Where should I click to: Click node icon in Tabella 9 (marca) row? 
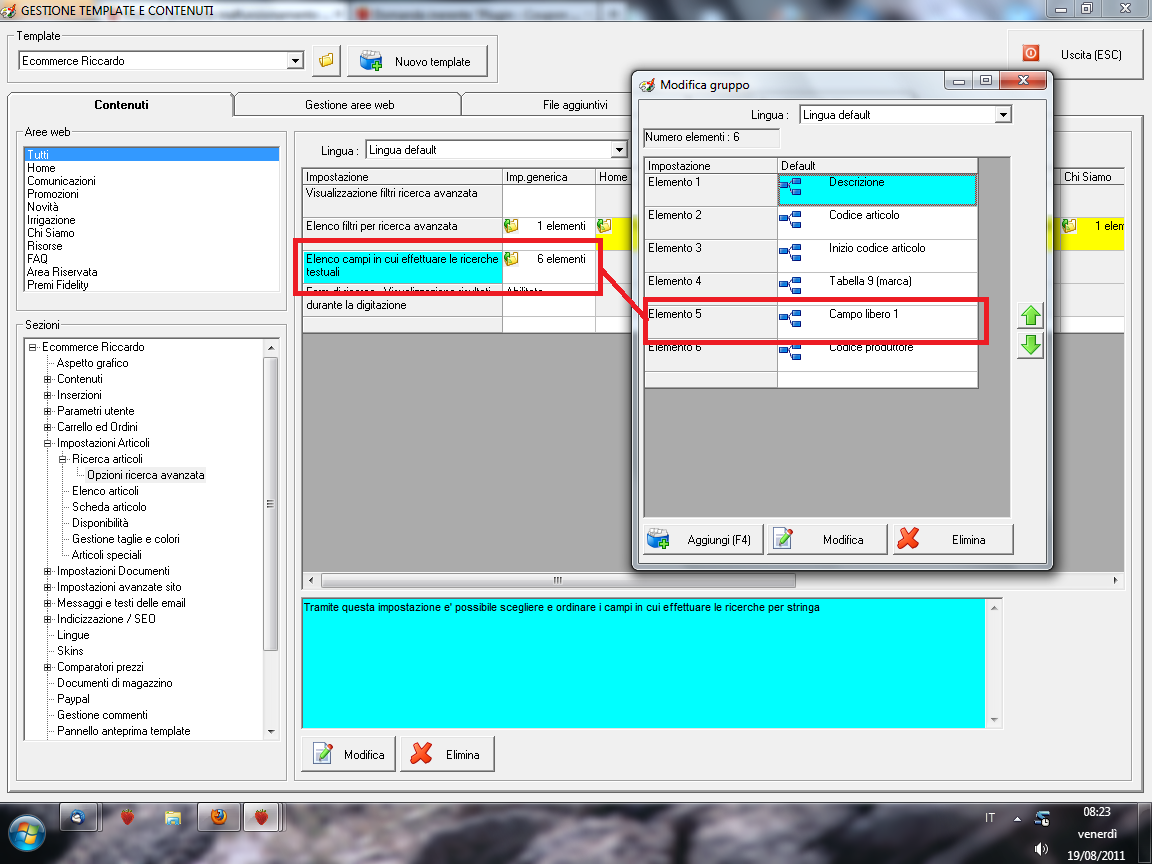[x=791, y=285]
